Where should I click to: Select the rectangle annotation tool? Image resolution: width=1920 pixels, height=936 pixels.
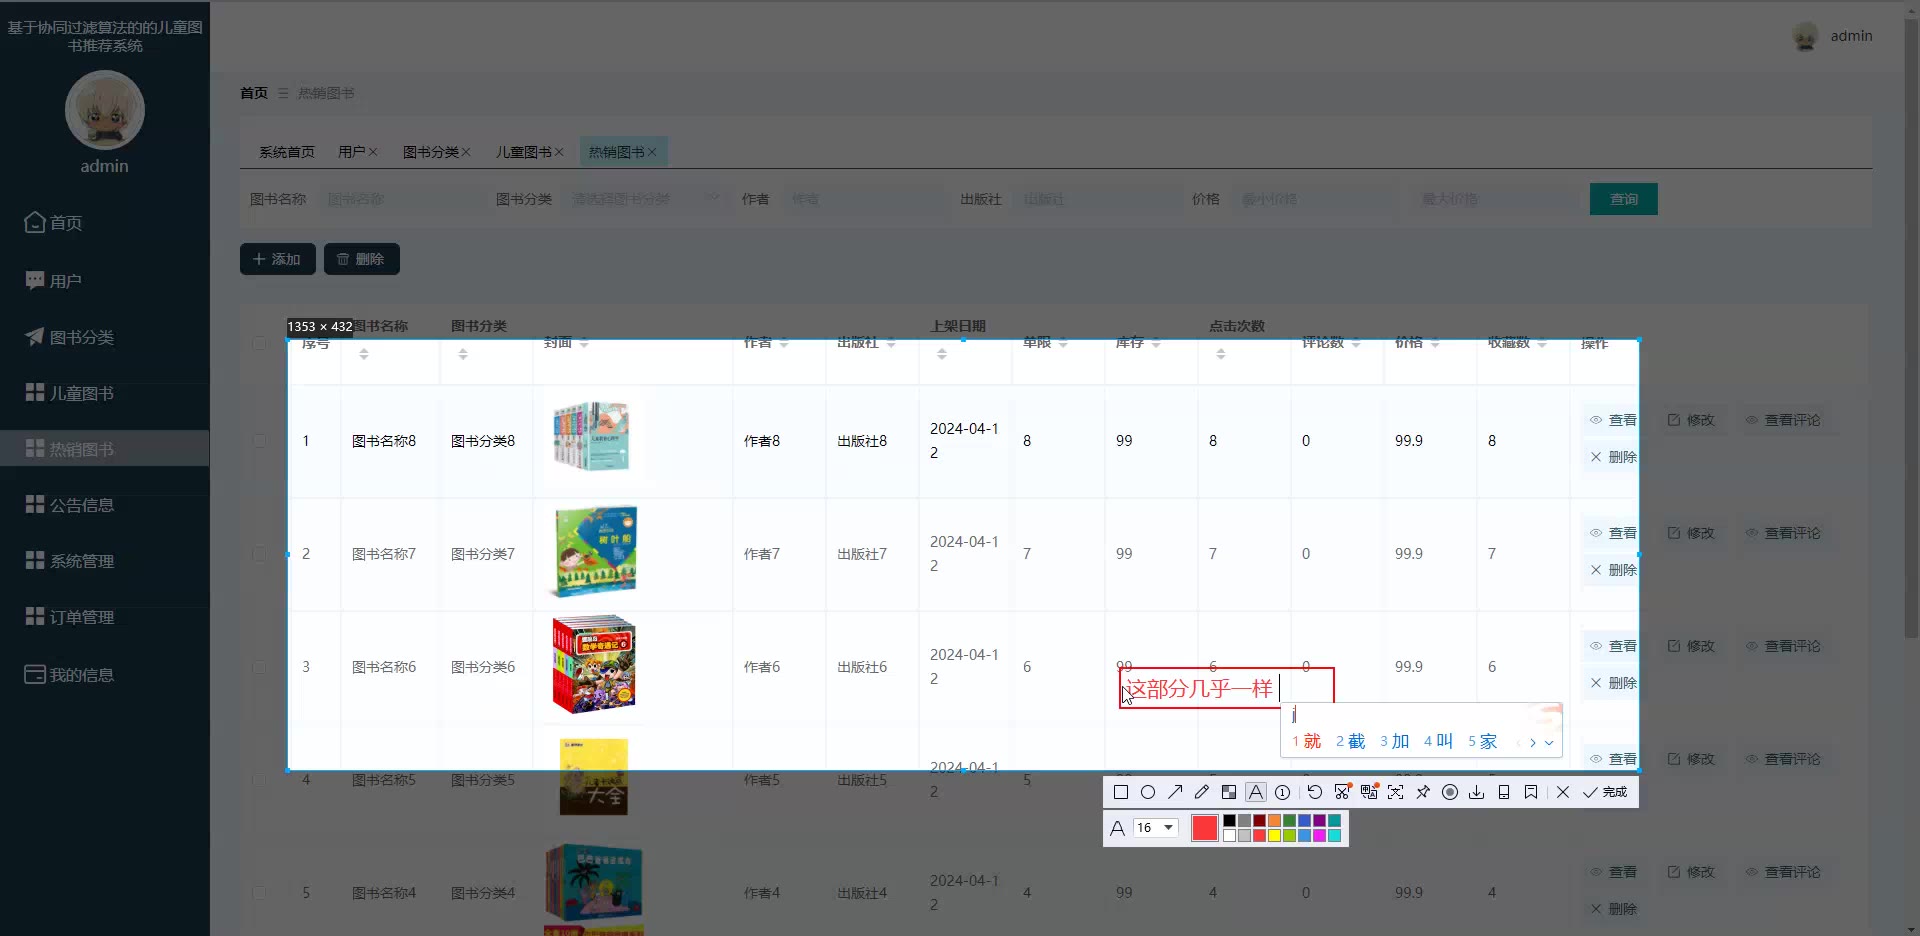1121,792
